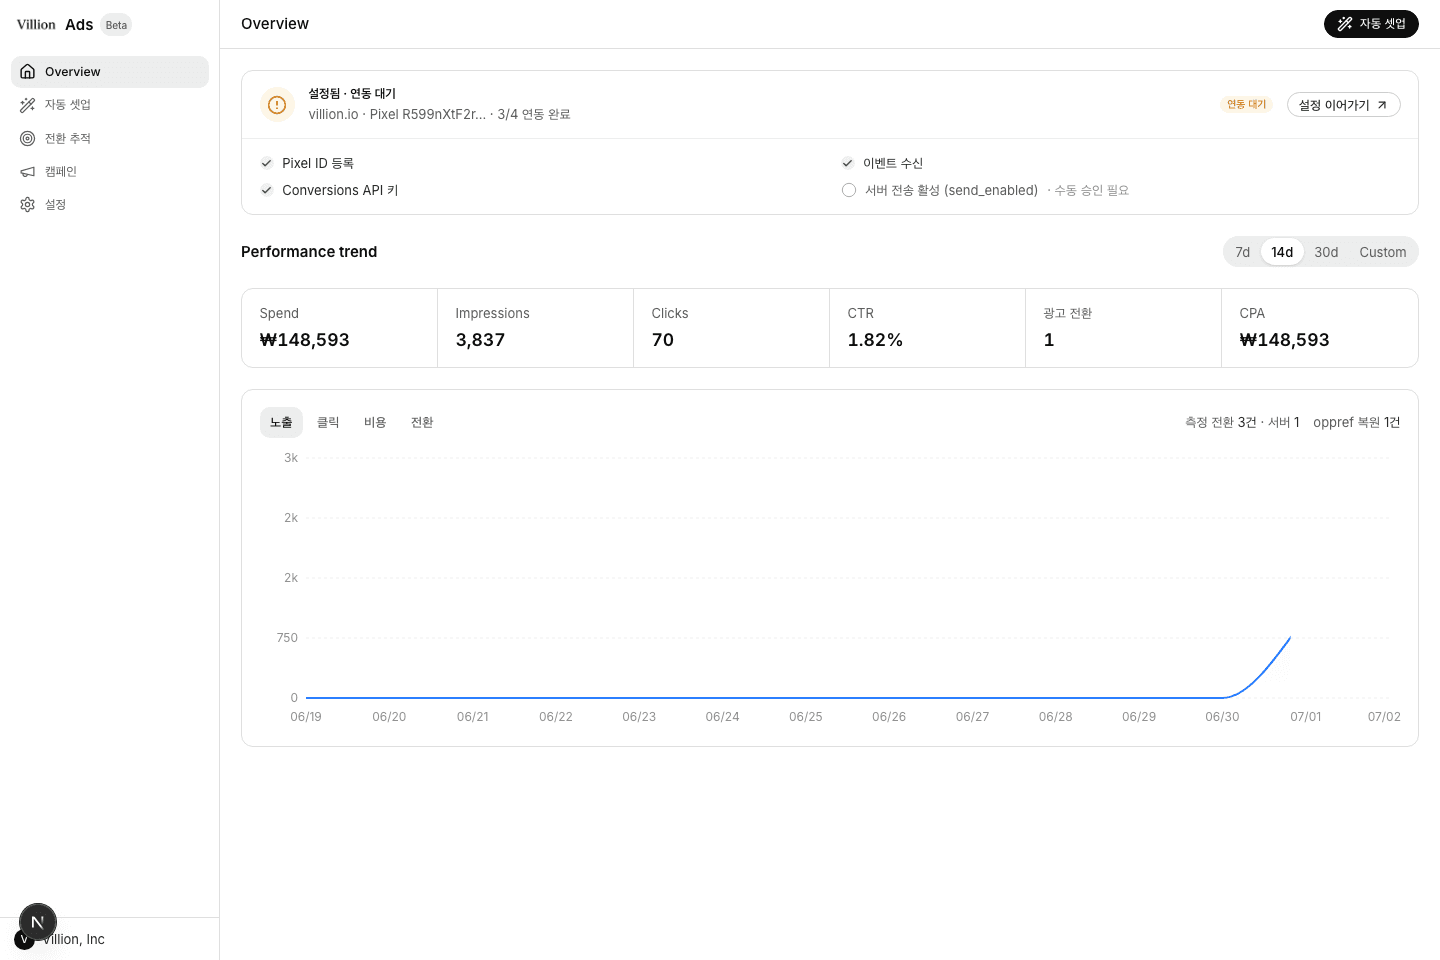Click the 07/02 date on chart axis
The image size is (1440, 960).
[1384, 717]
